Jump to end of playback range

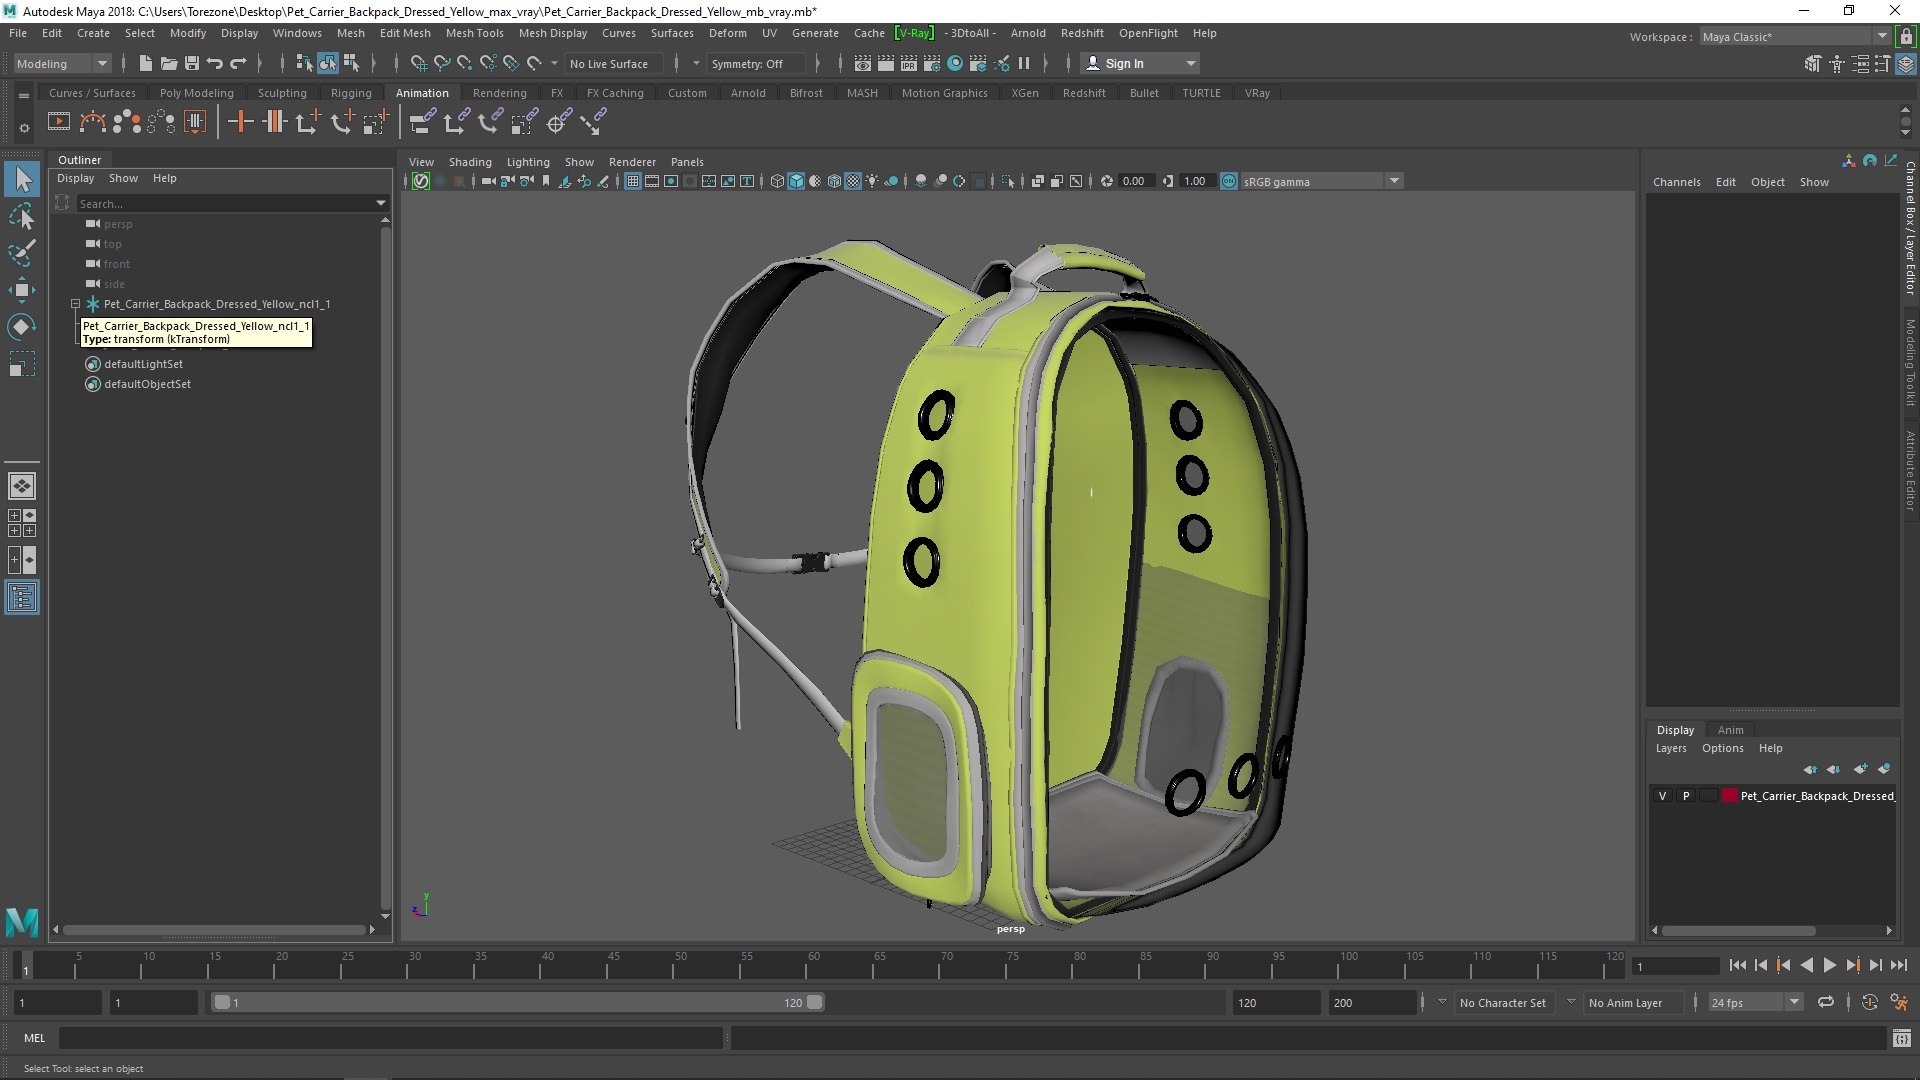(1899, 965)
